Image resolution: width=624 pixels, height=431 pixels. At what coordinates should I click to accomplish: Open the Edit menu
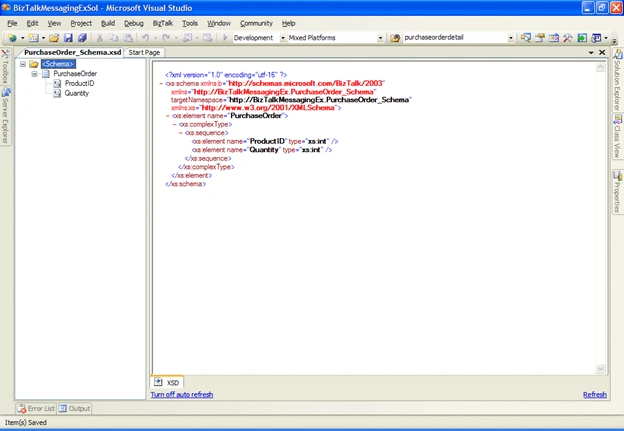[x=32, y=23]
